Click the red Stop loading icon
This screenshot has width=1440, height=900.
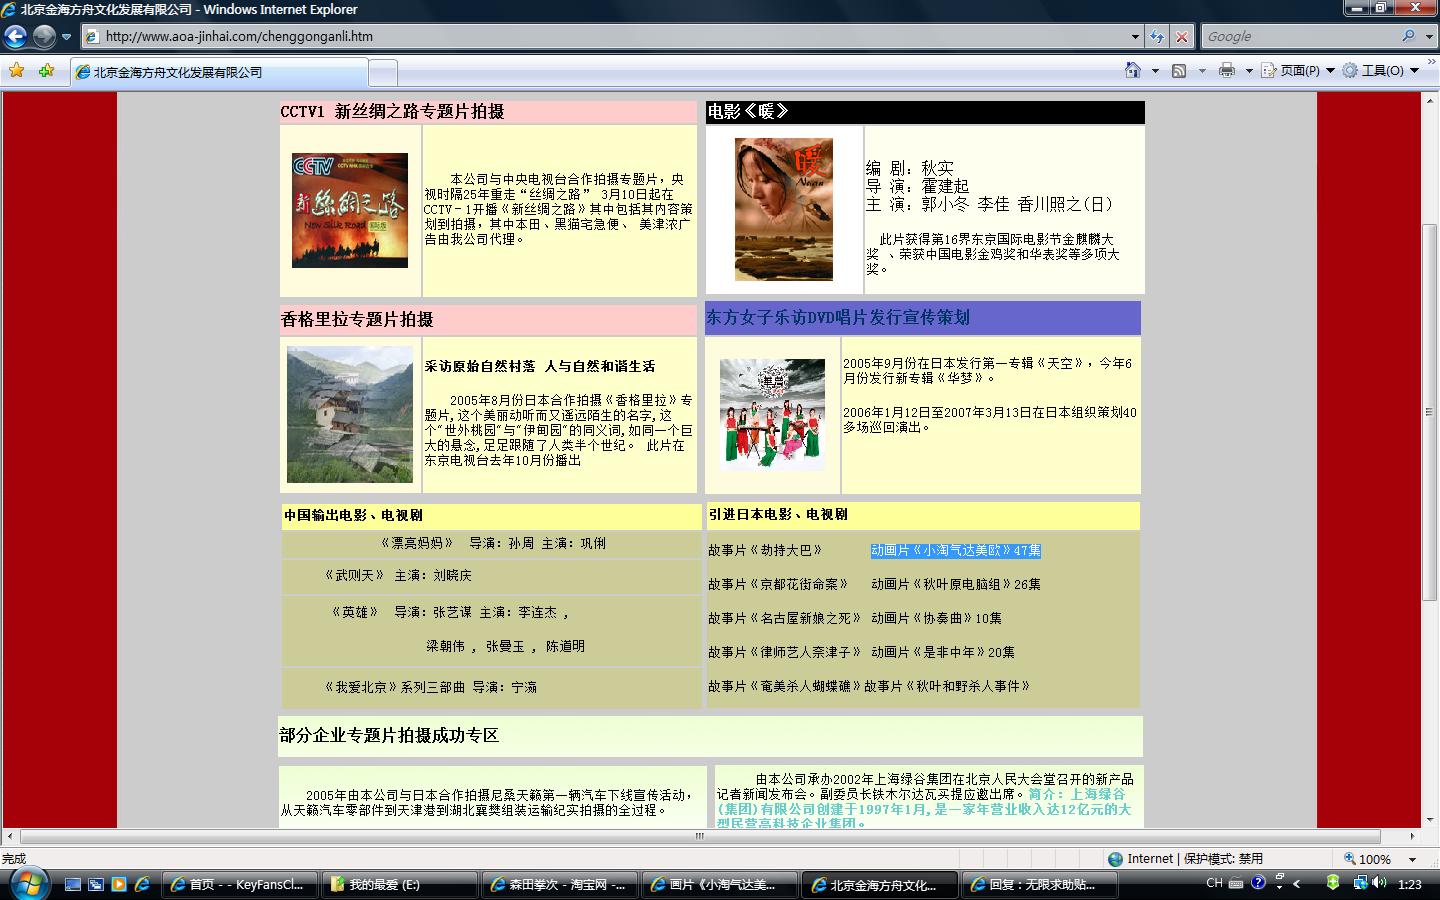[1181, 37]
